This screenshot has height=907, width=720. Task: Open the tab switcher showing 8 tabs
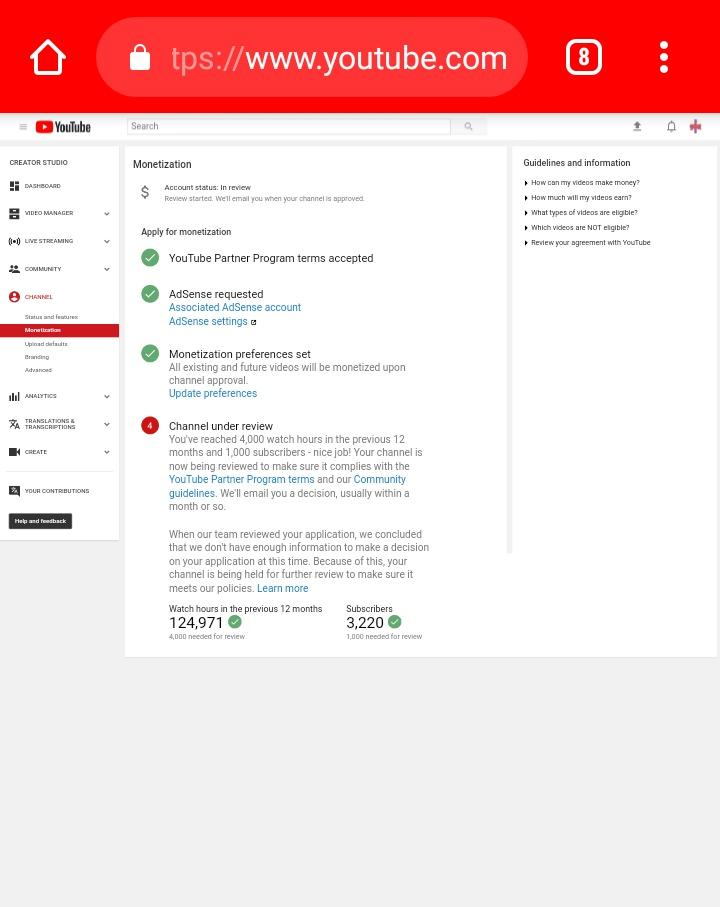pyautogui.click(x=584, y=57)
